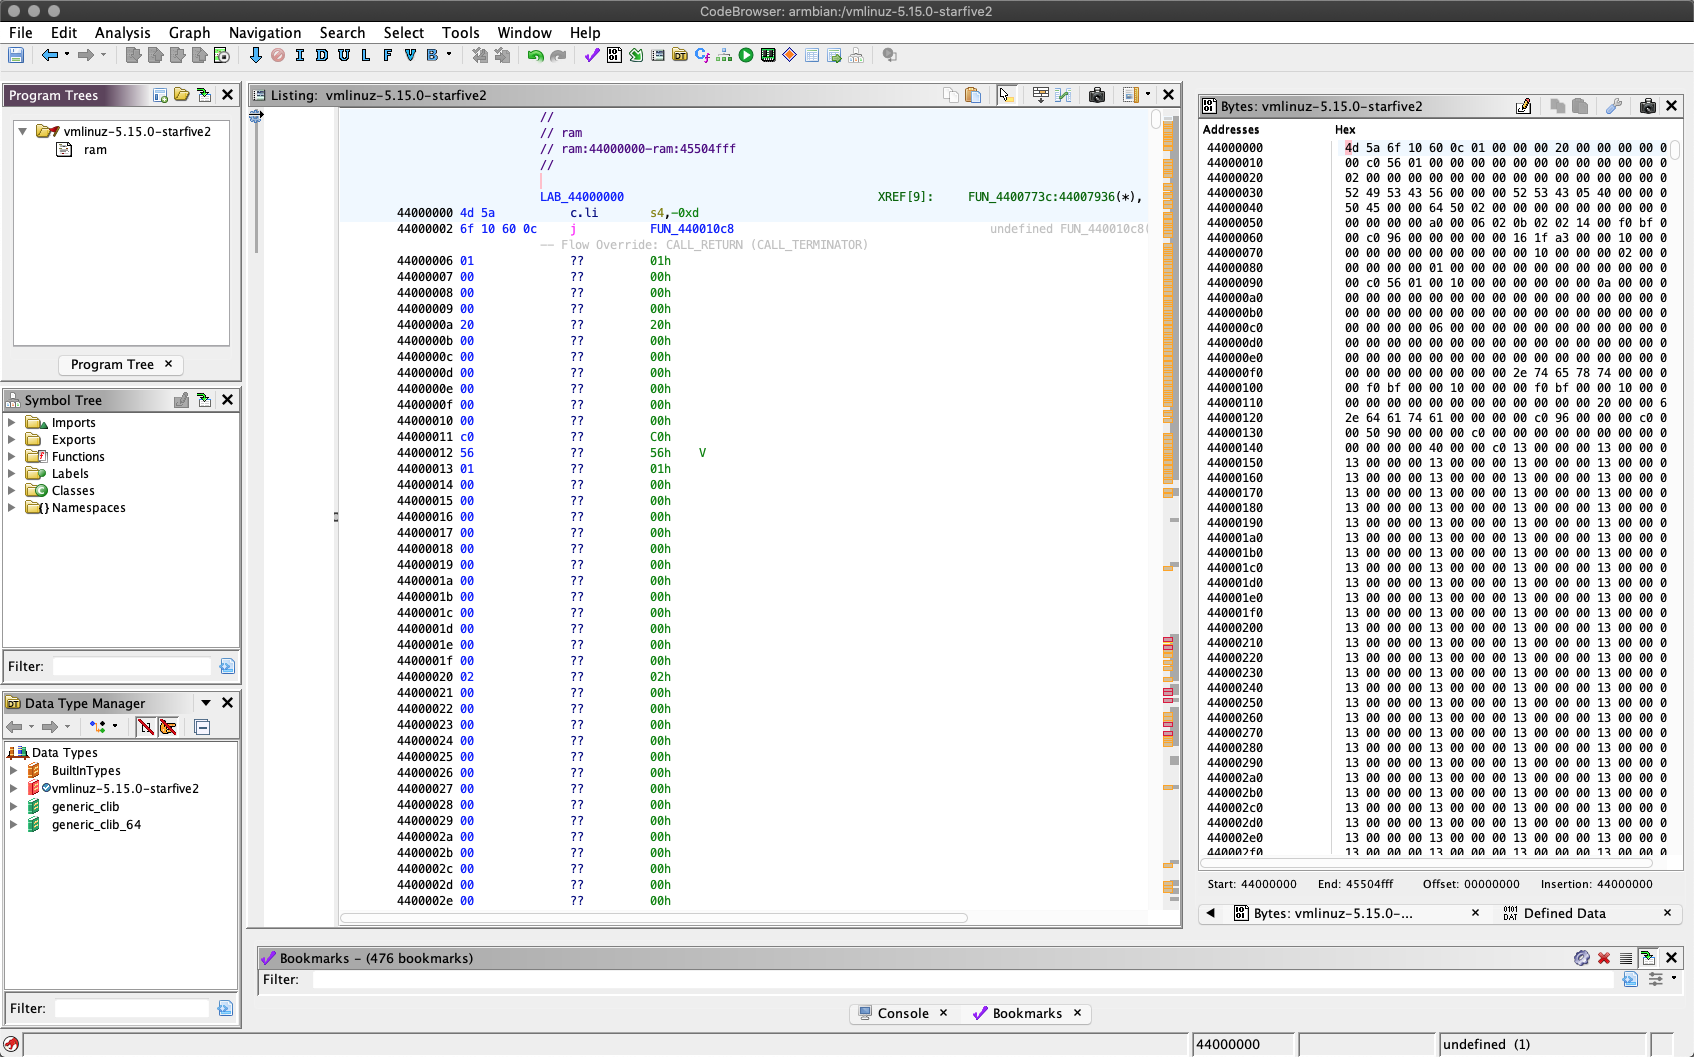Switch to the Console tab
The height and width of the screenshot is (1057, 1694).
(902, 1013)
